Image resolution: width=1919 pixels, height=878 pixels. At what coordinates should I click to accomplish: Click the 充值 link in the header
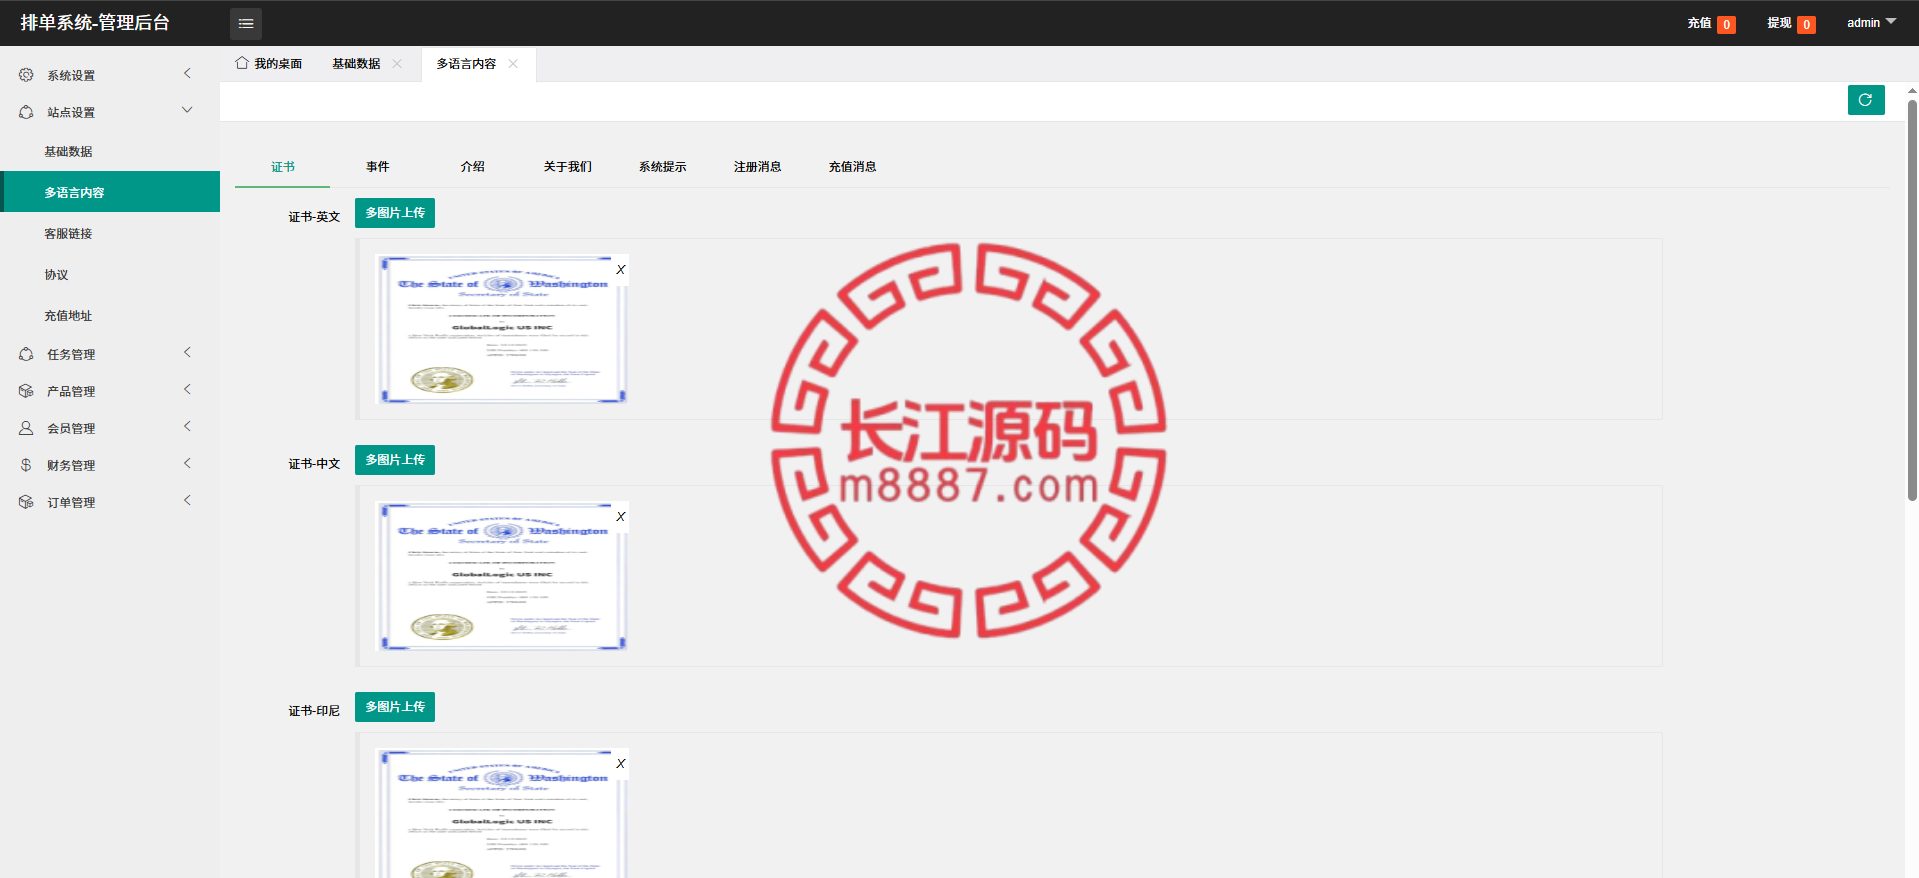(1699, 23)
